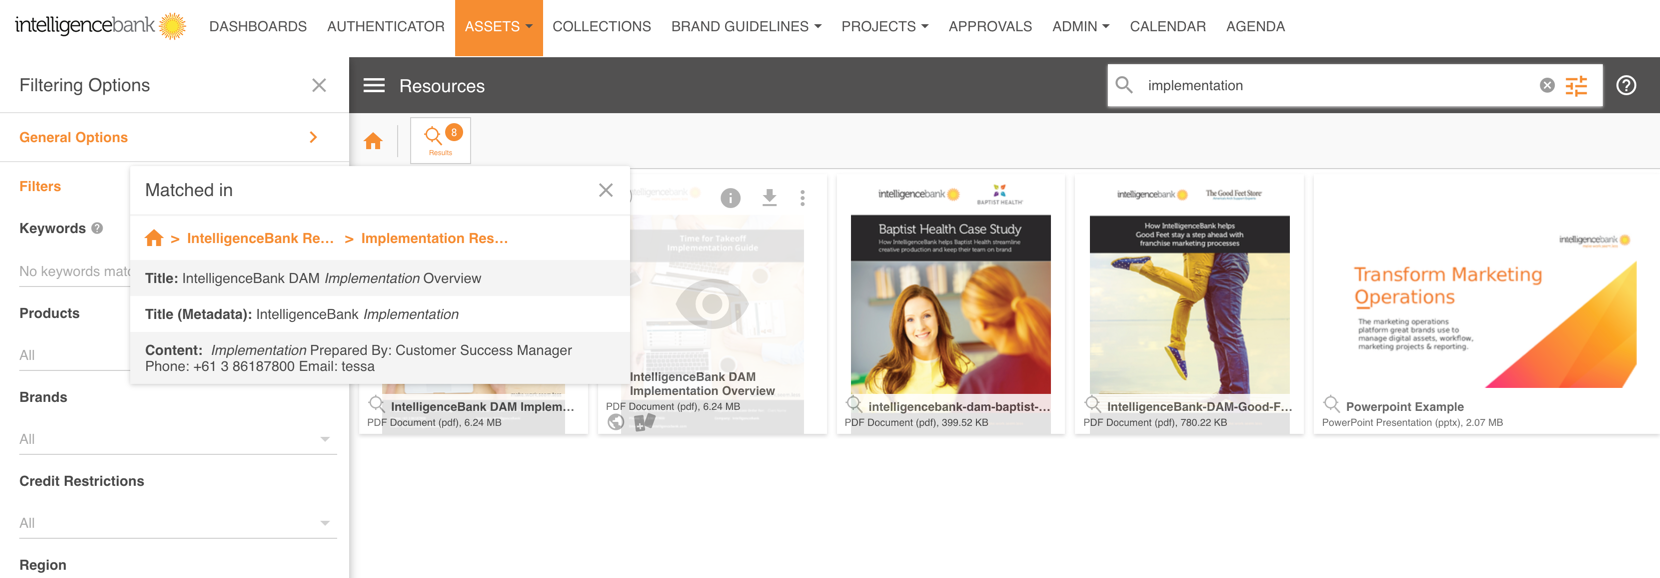Click file name intelligencebank-dam-baptist-...
Viewport: 1660px width, 578px height.
(x=959, y=407)
